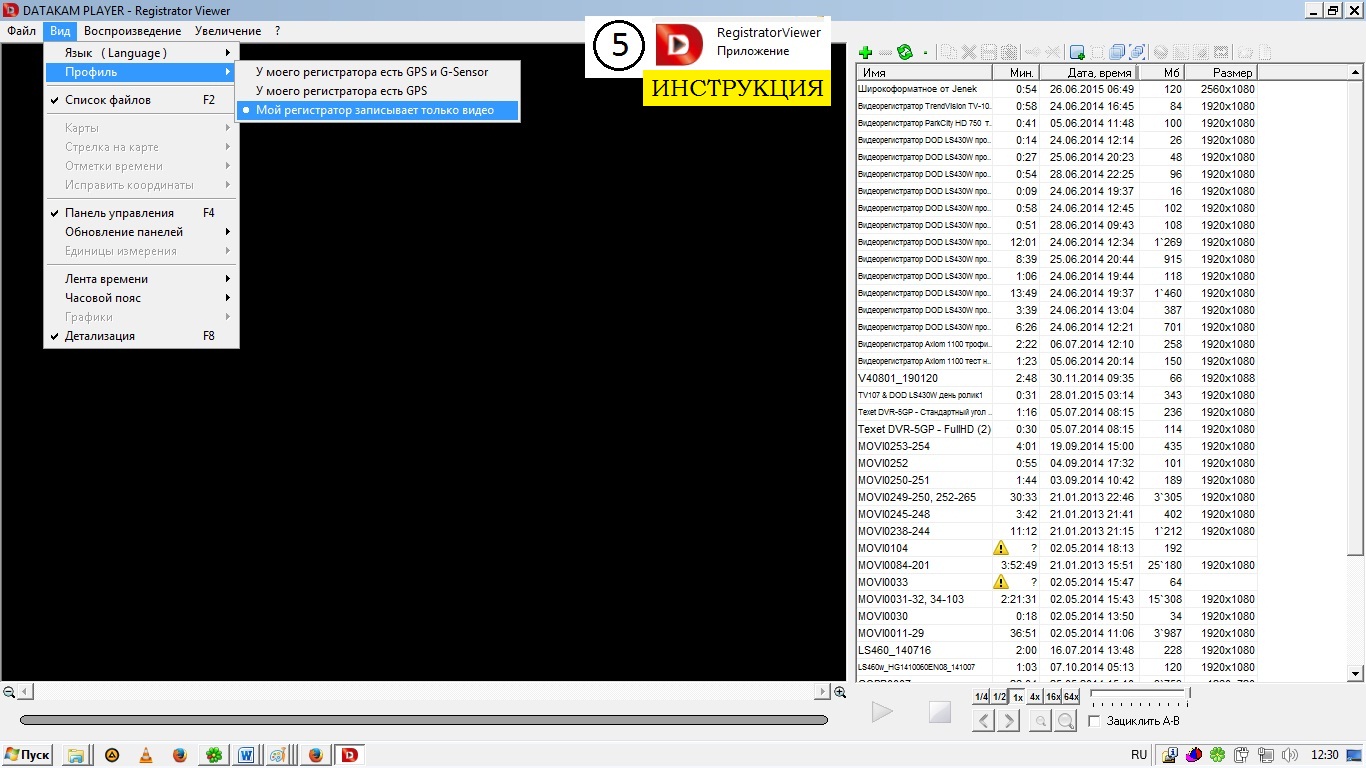1366x768 pixels.
Task: Click the green refresh file list icon
Action: click(x=905, y=52)
